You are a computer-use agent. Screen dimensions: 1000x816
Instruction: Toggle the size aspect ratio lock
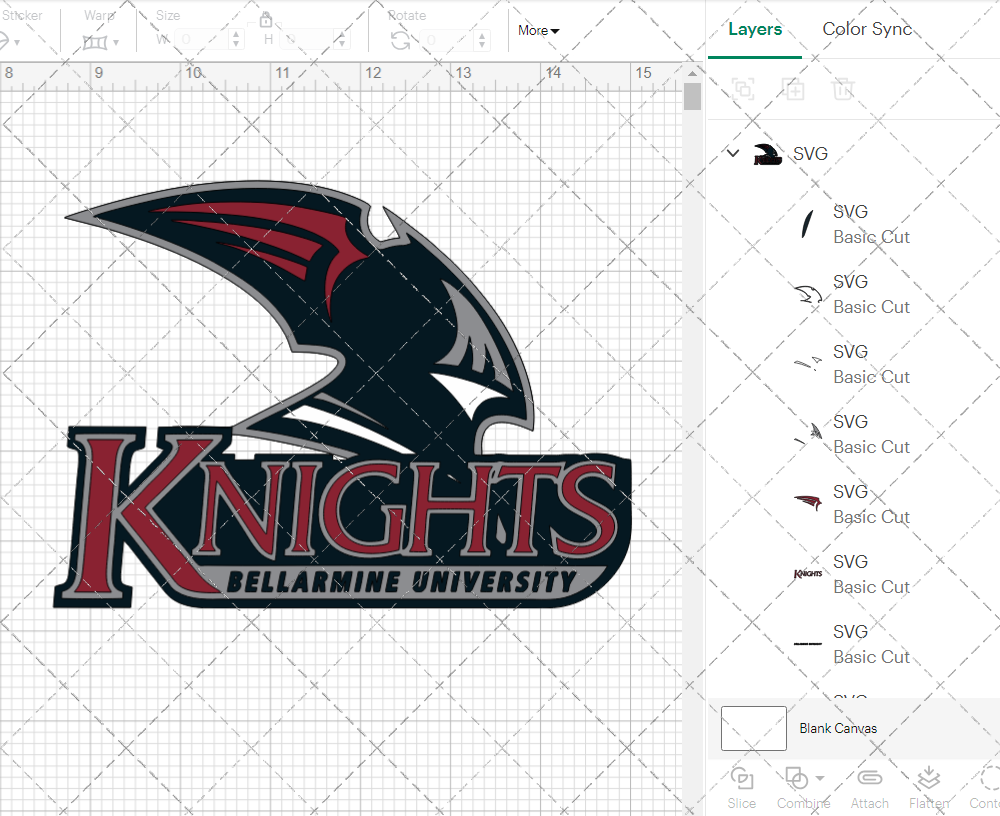click(x=266, y=20)
